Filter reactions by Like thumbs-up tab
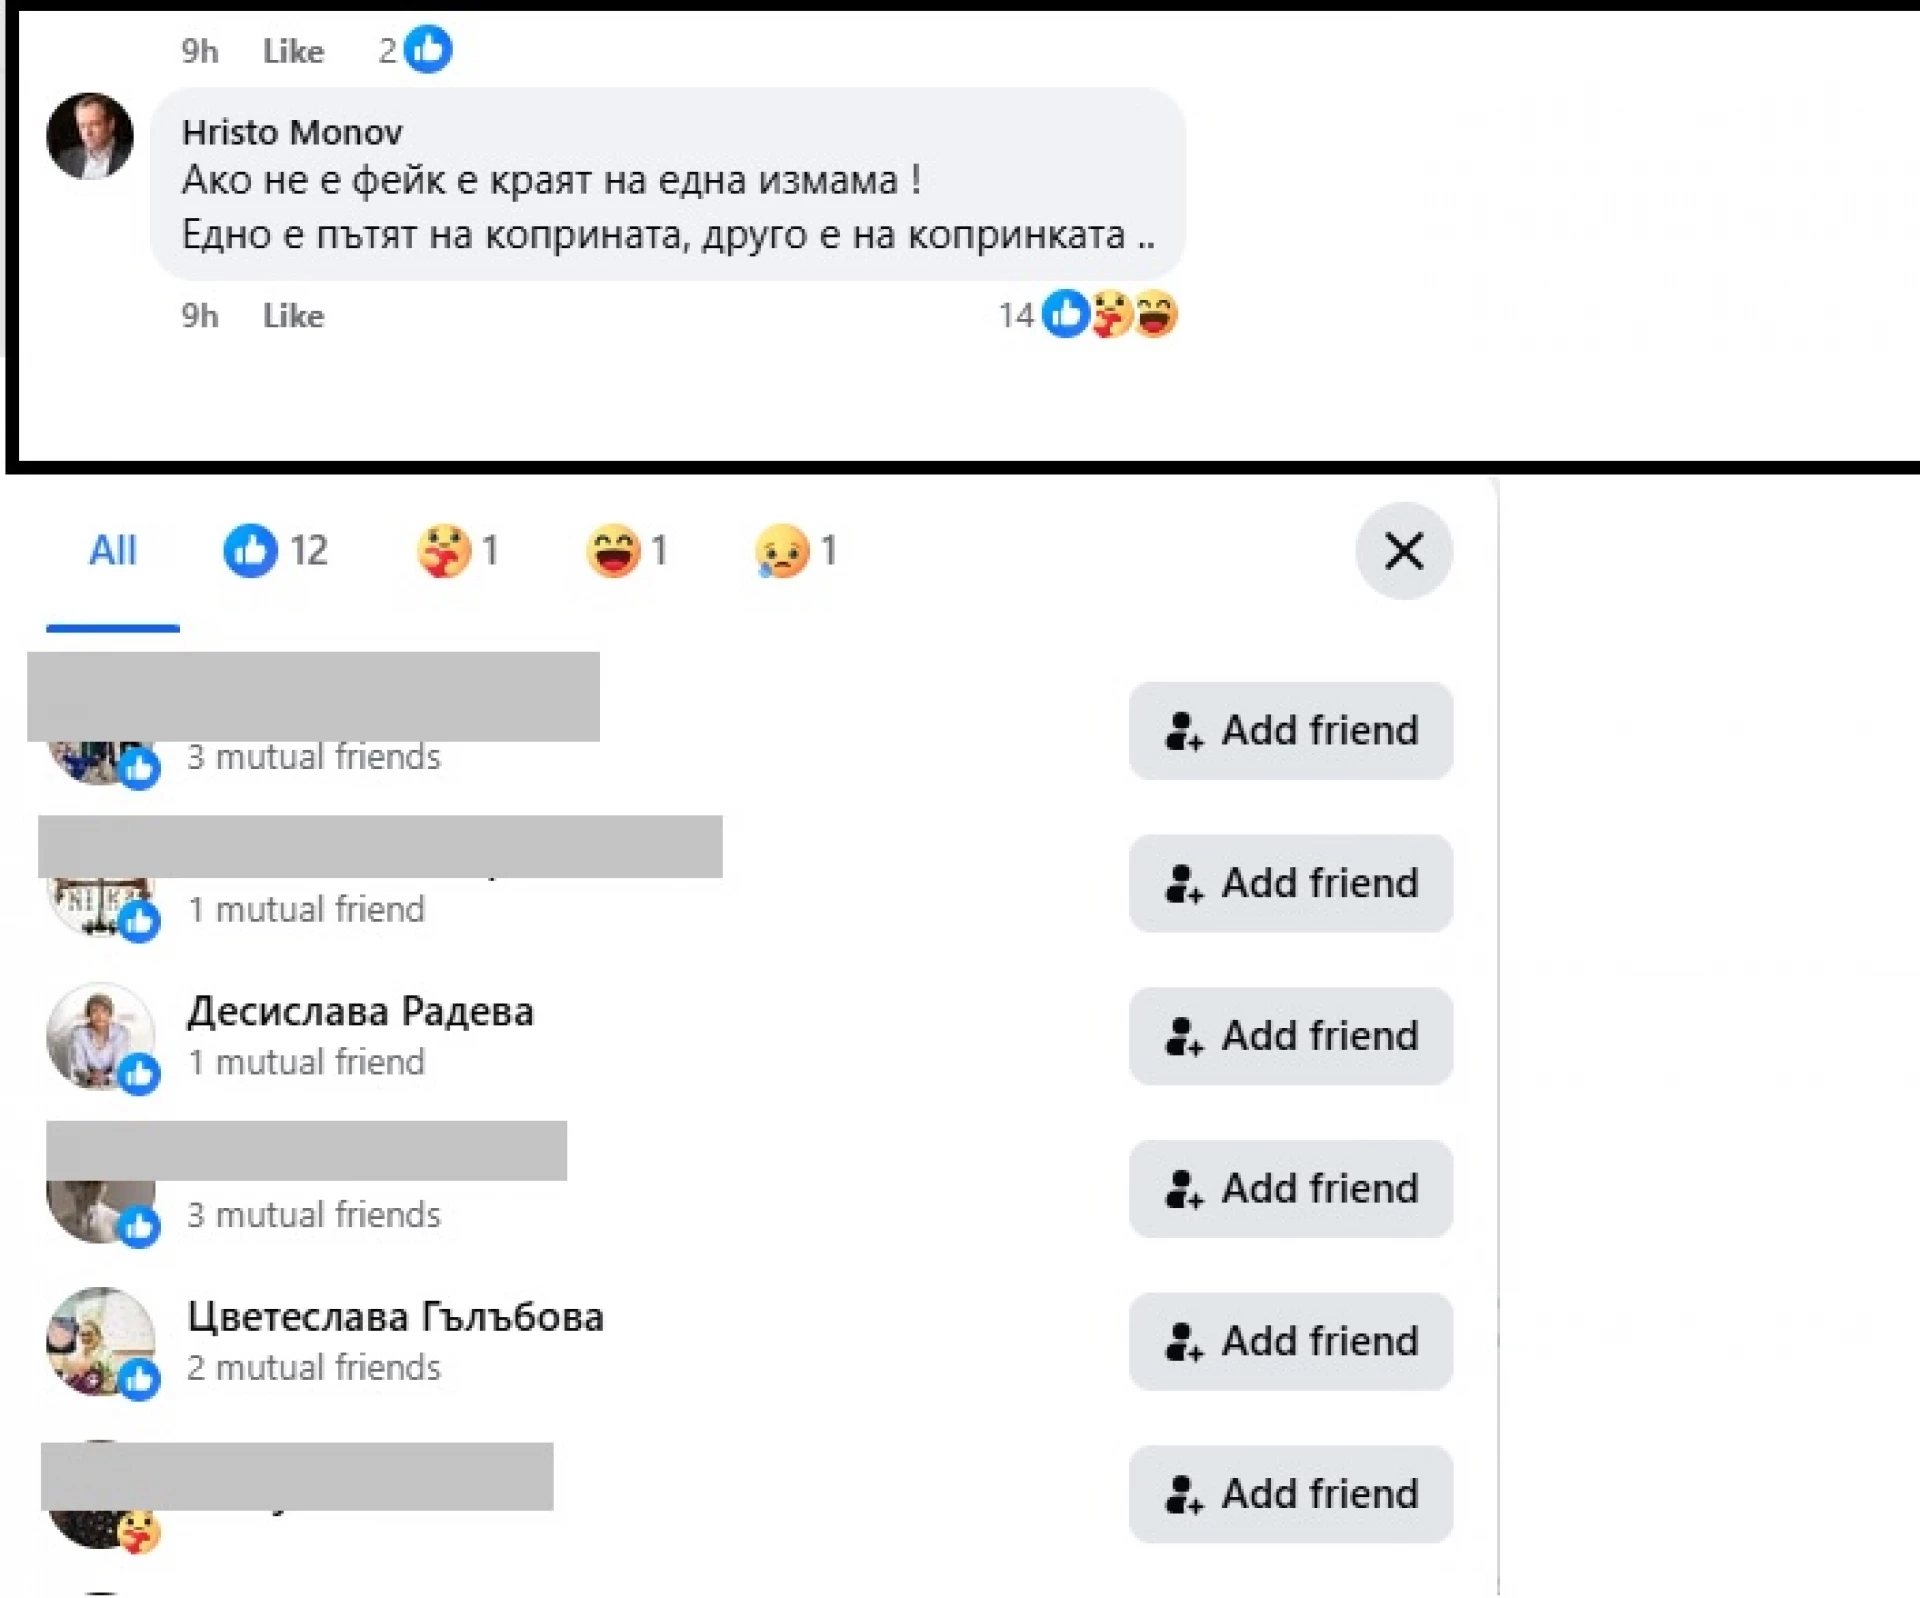Screen dimensions: 1920x1598 (275, 551)
